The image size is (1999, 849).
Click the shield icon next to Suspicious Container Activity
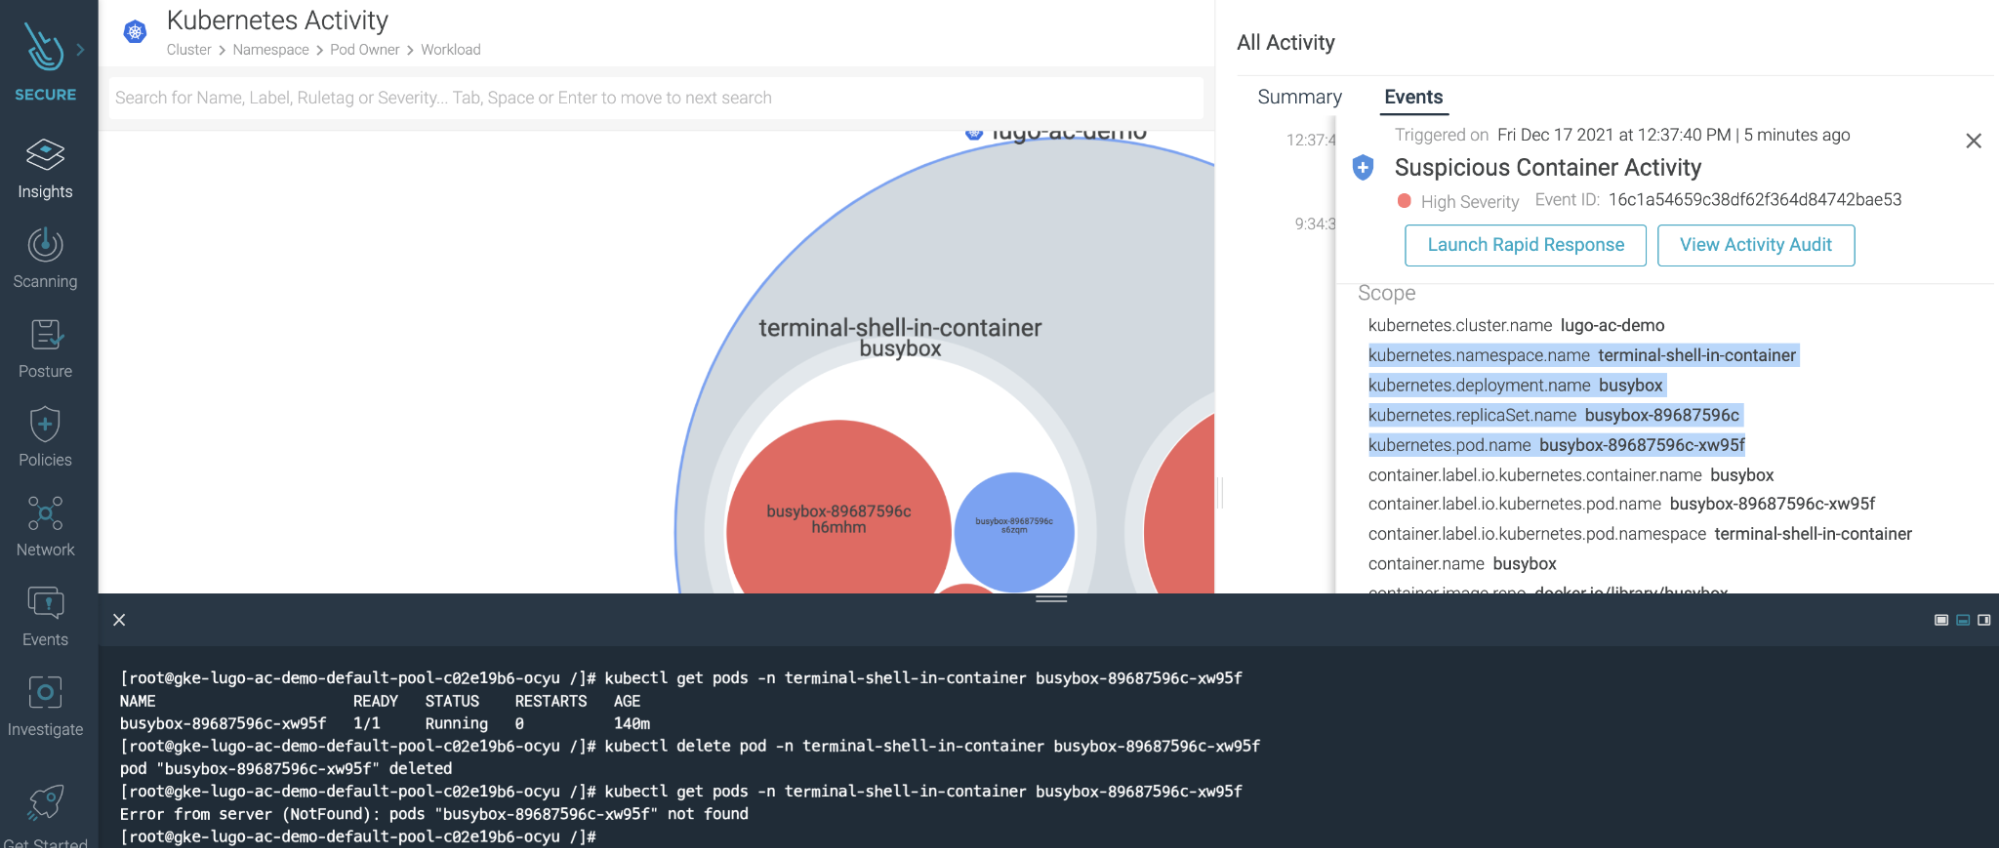point(1362,167)
